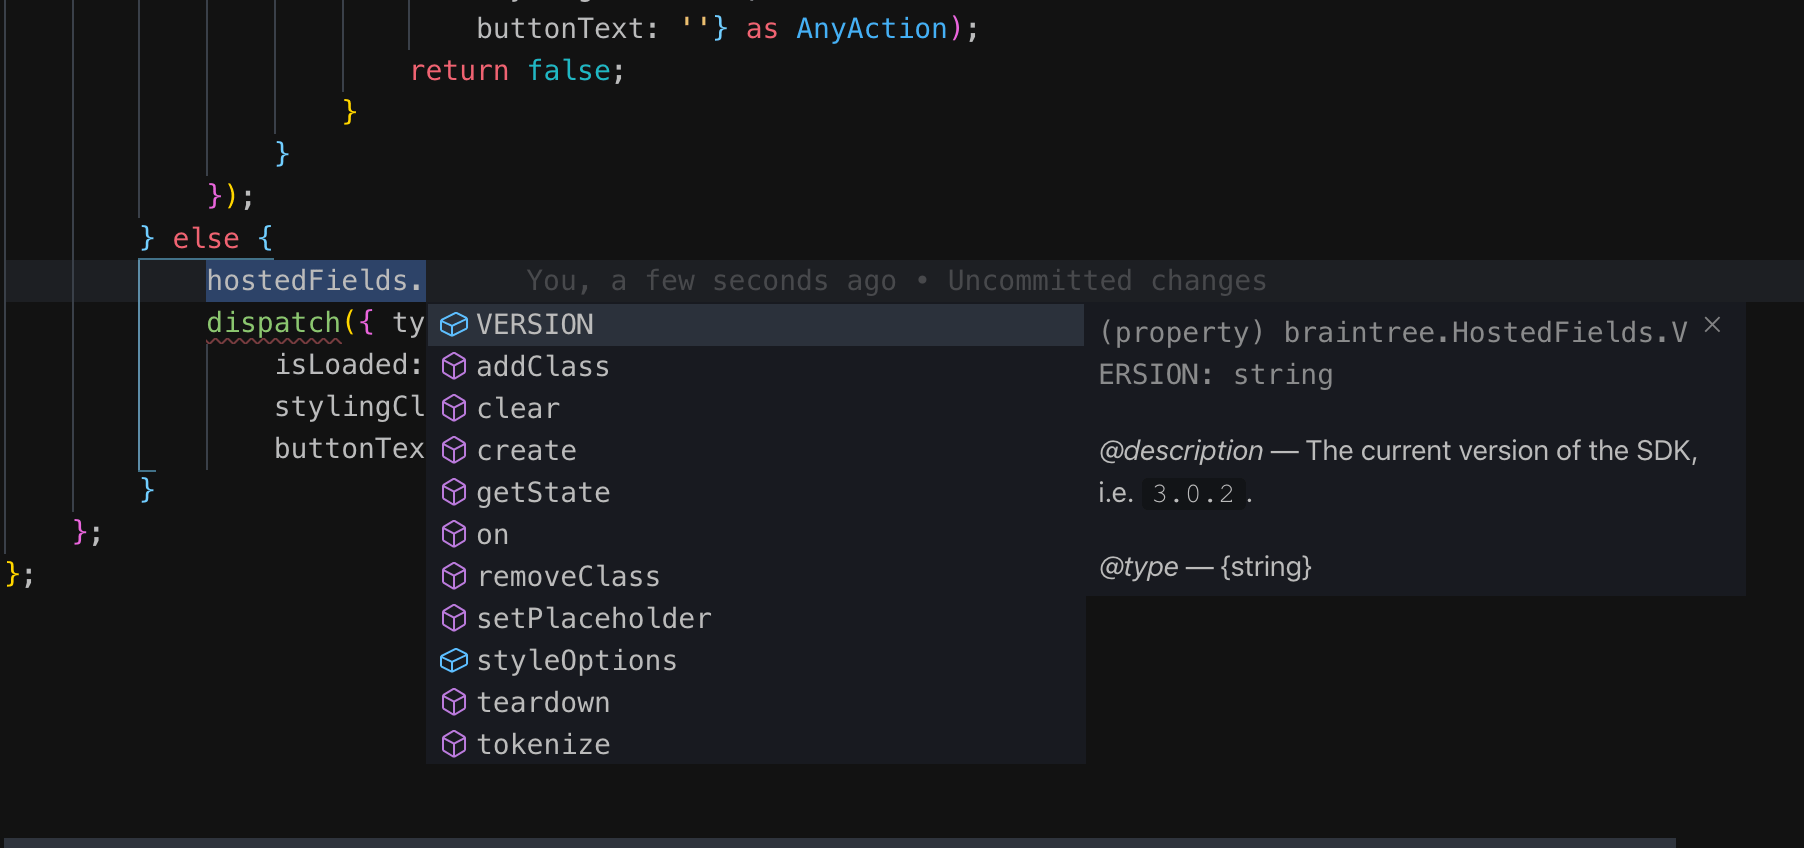Click the method icon beside getState
1804x848 pixels.
(455, 492)
